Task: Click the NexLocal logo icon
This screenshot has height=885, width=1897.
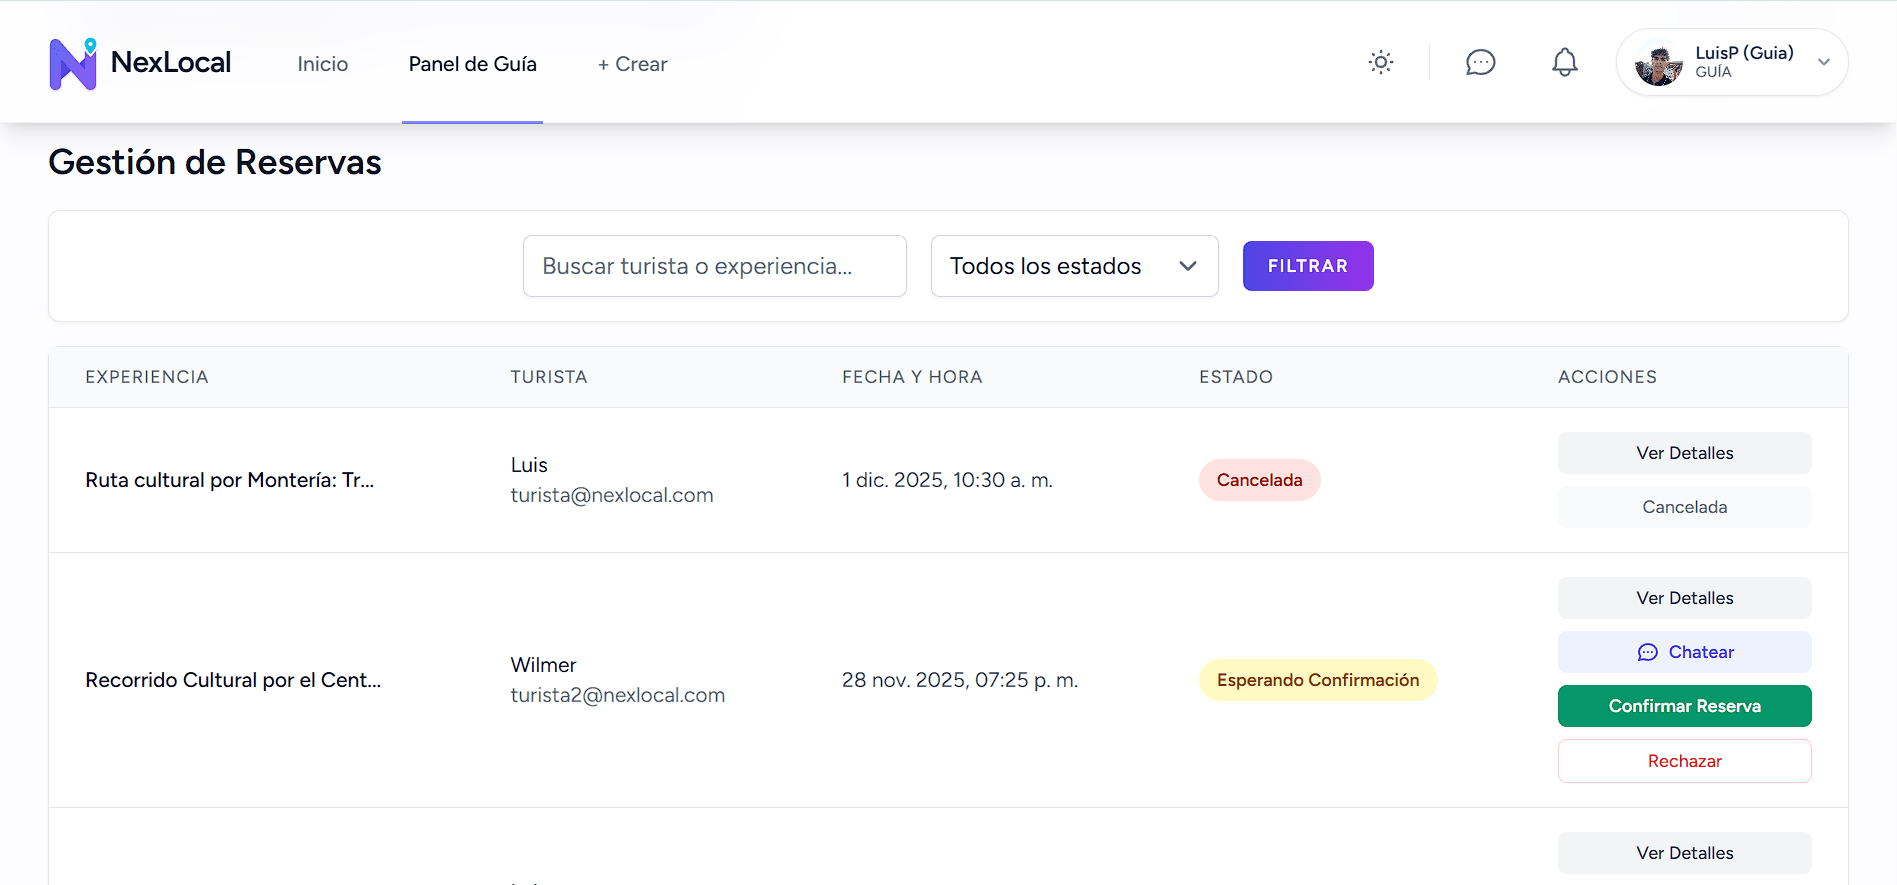Action: click(x=73, y=63)
